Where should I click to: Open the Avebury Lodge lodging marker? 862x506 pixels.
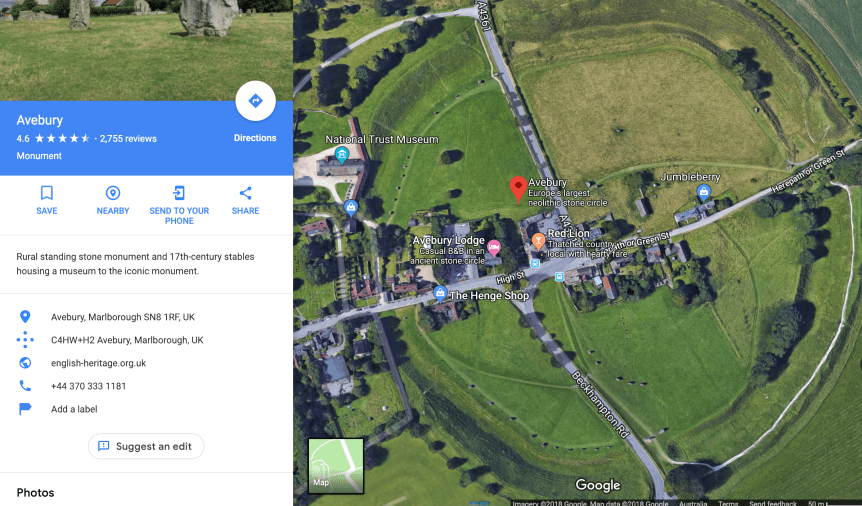494,248
